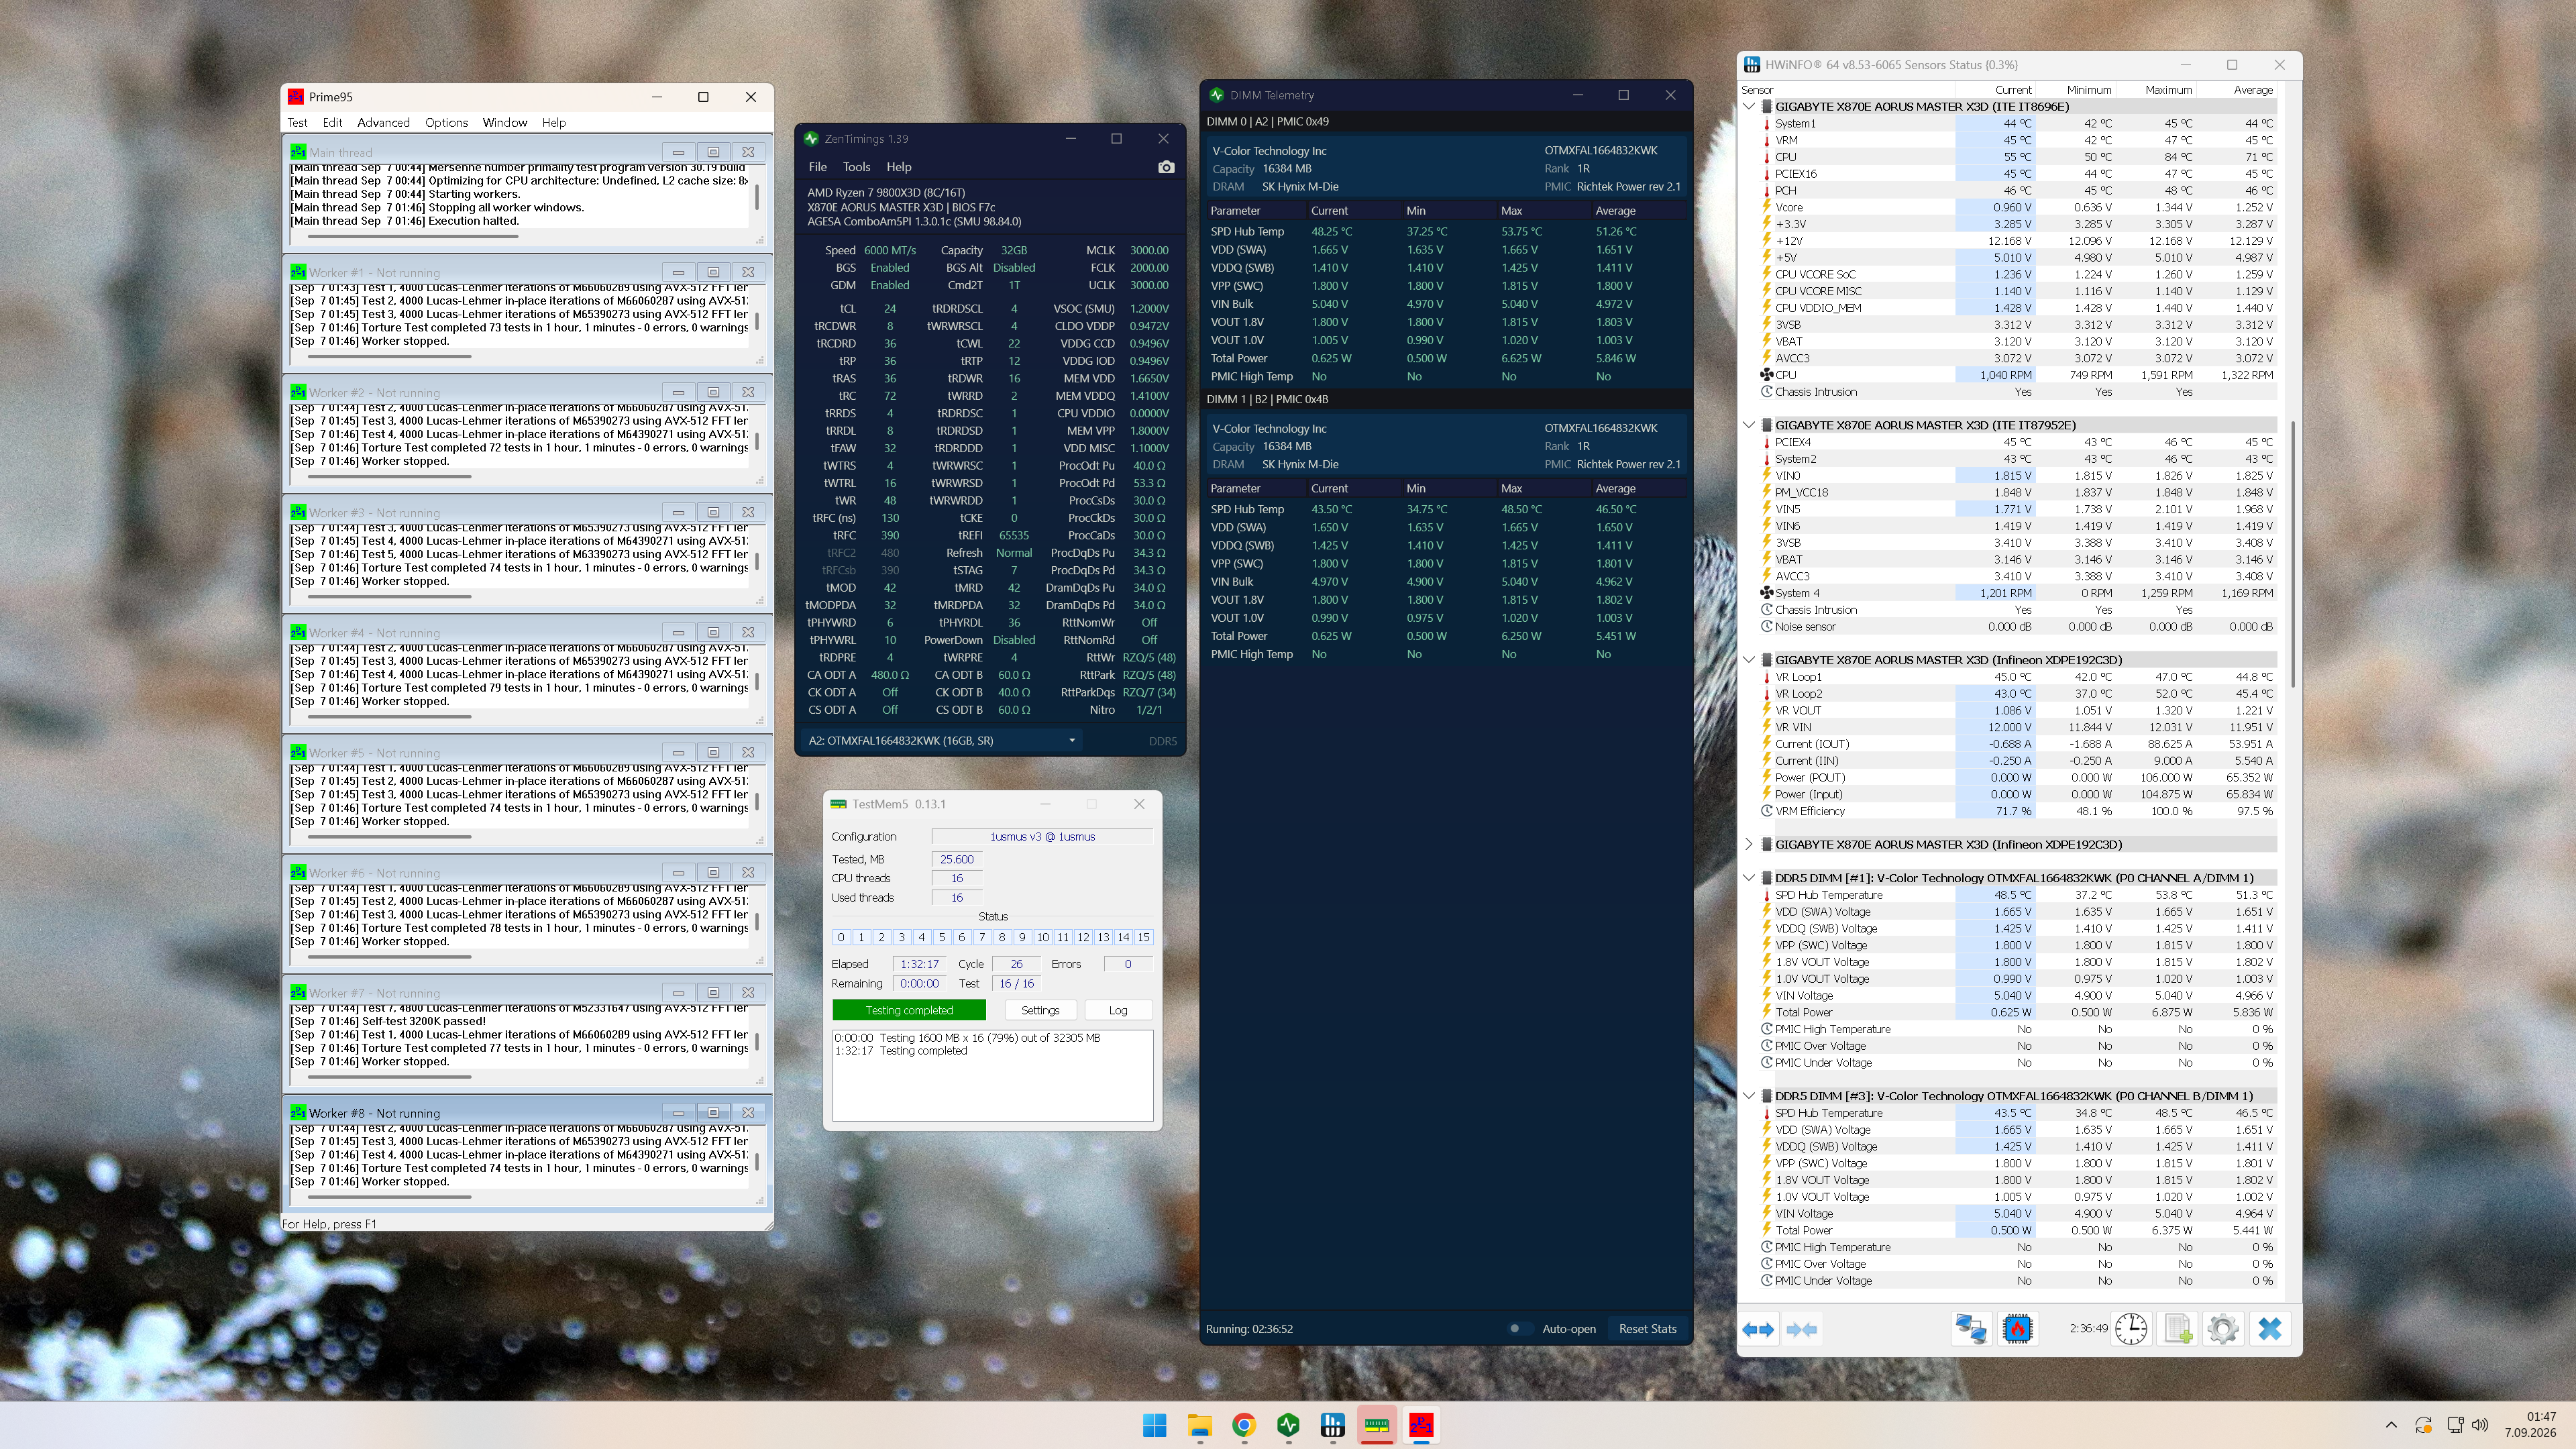Viewport: 2576px width, 1449px height.
Task: Open HWiNFO sensor settings gear
Action: pos(2223,1329)
